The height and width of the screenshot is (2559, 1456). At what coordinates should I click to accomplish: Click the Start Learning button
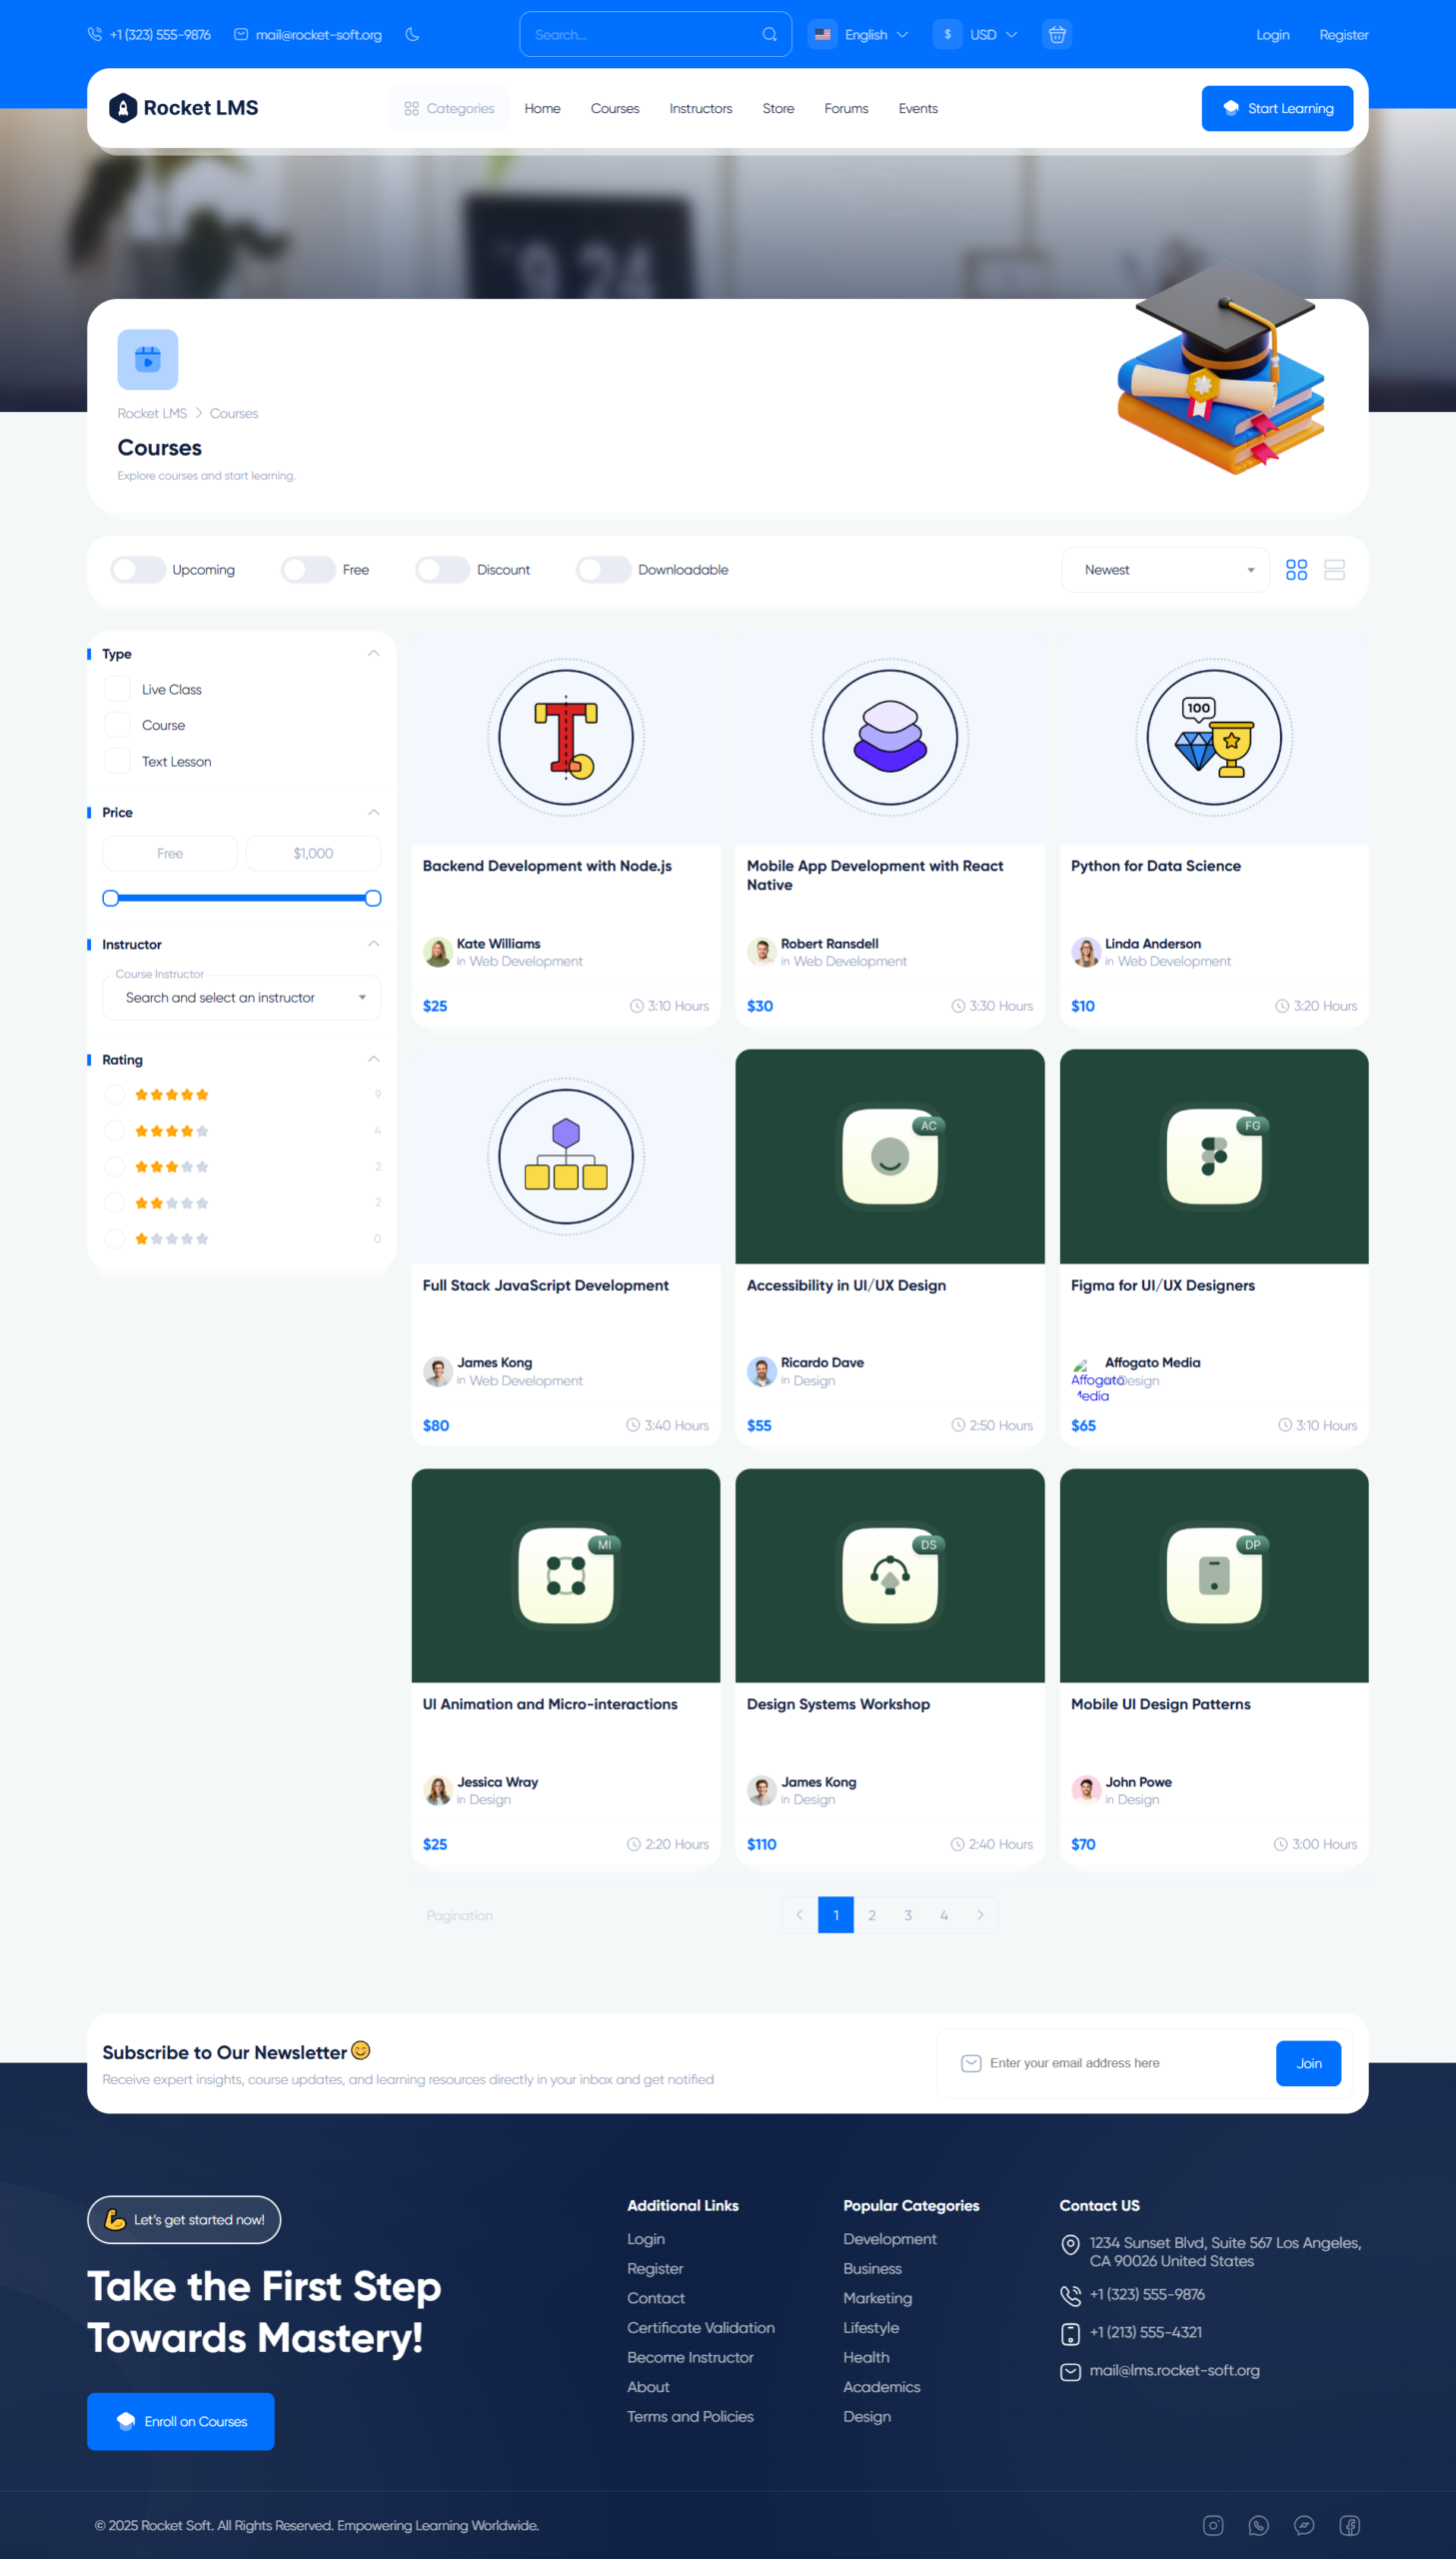[1276, 108]
